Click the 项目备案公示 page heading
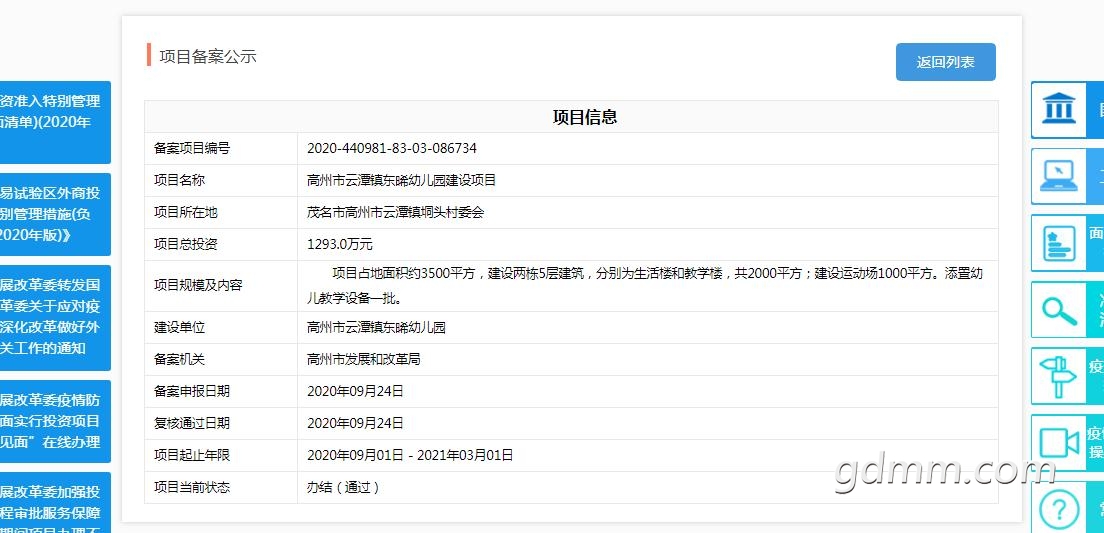Image resolution: width=1104 pixels, height=533 pixels. coord(208,57)
